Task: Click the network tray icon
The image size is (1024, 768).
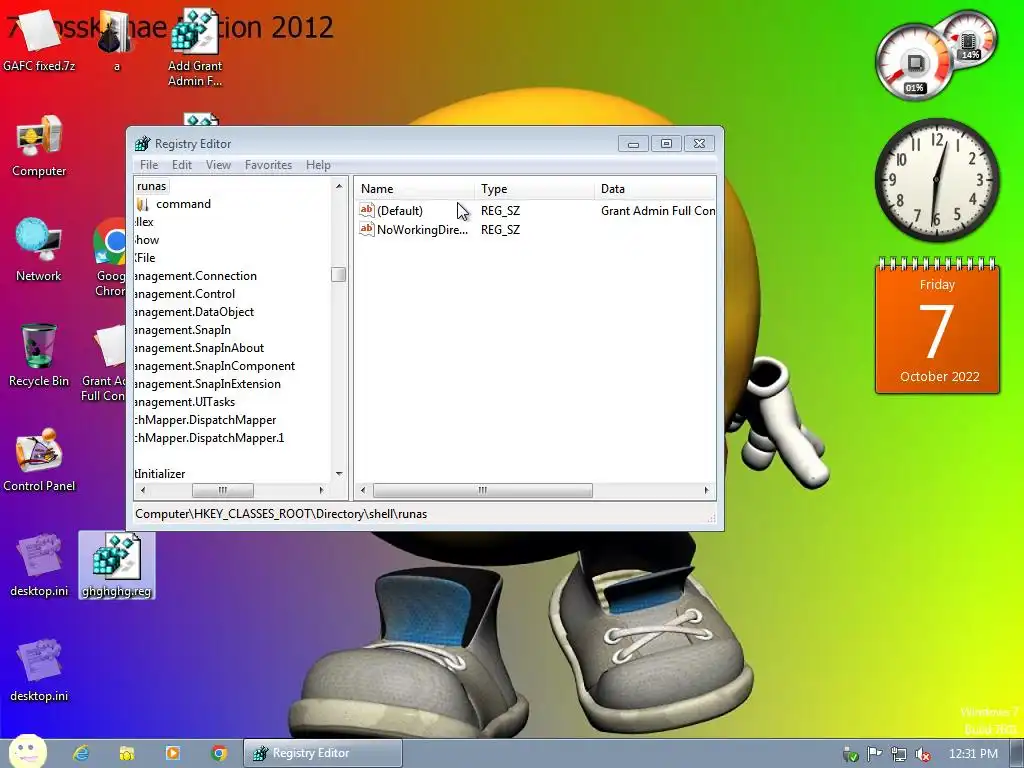Action: click(899, 754)
